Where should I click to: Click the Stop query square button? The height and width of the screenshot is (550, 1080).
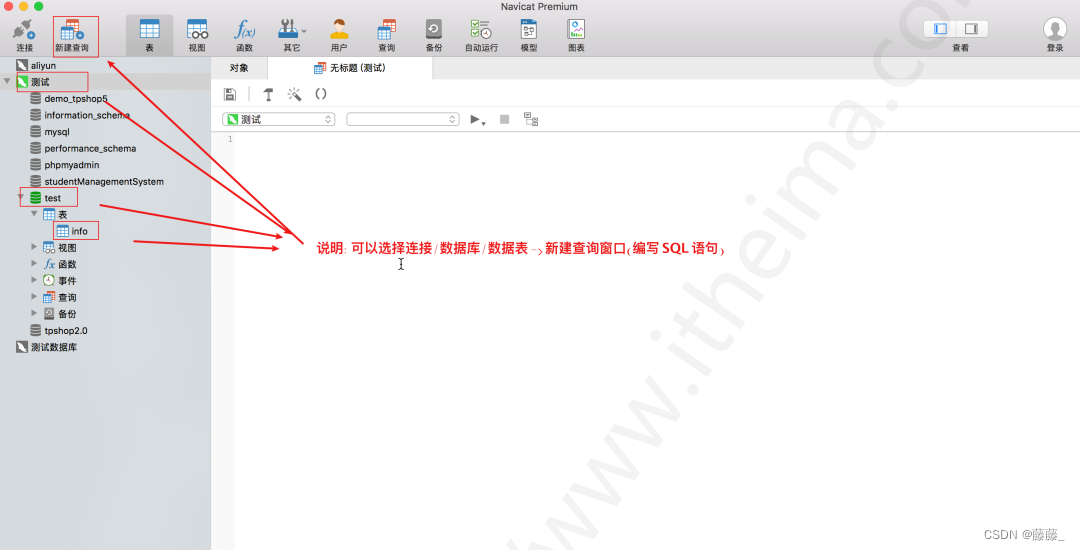click(504, 119)
